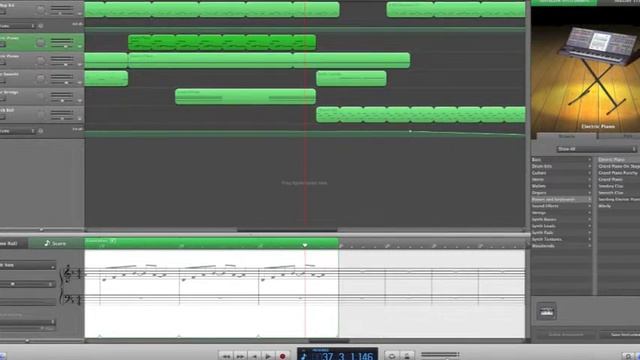Click the LCD time position readout
This screenshot has height=360, width=640.
[x=348, y=356]
